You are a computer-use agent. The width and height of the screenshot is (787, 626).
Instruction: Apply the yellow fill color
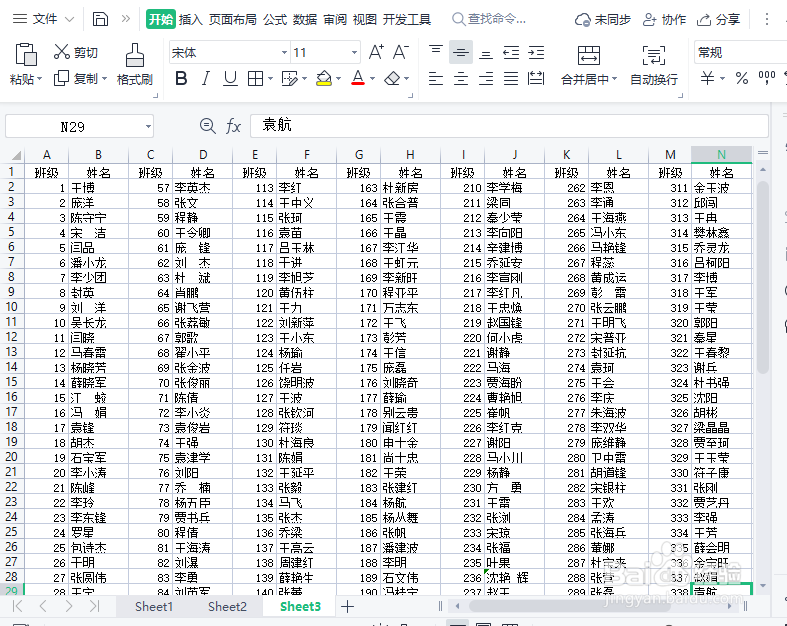click(x=324, y=78)
